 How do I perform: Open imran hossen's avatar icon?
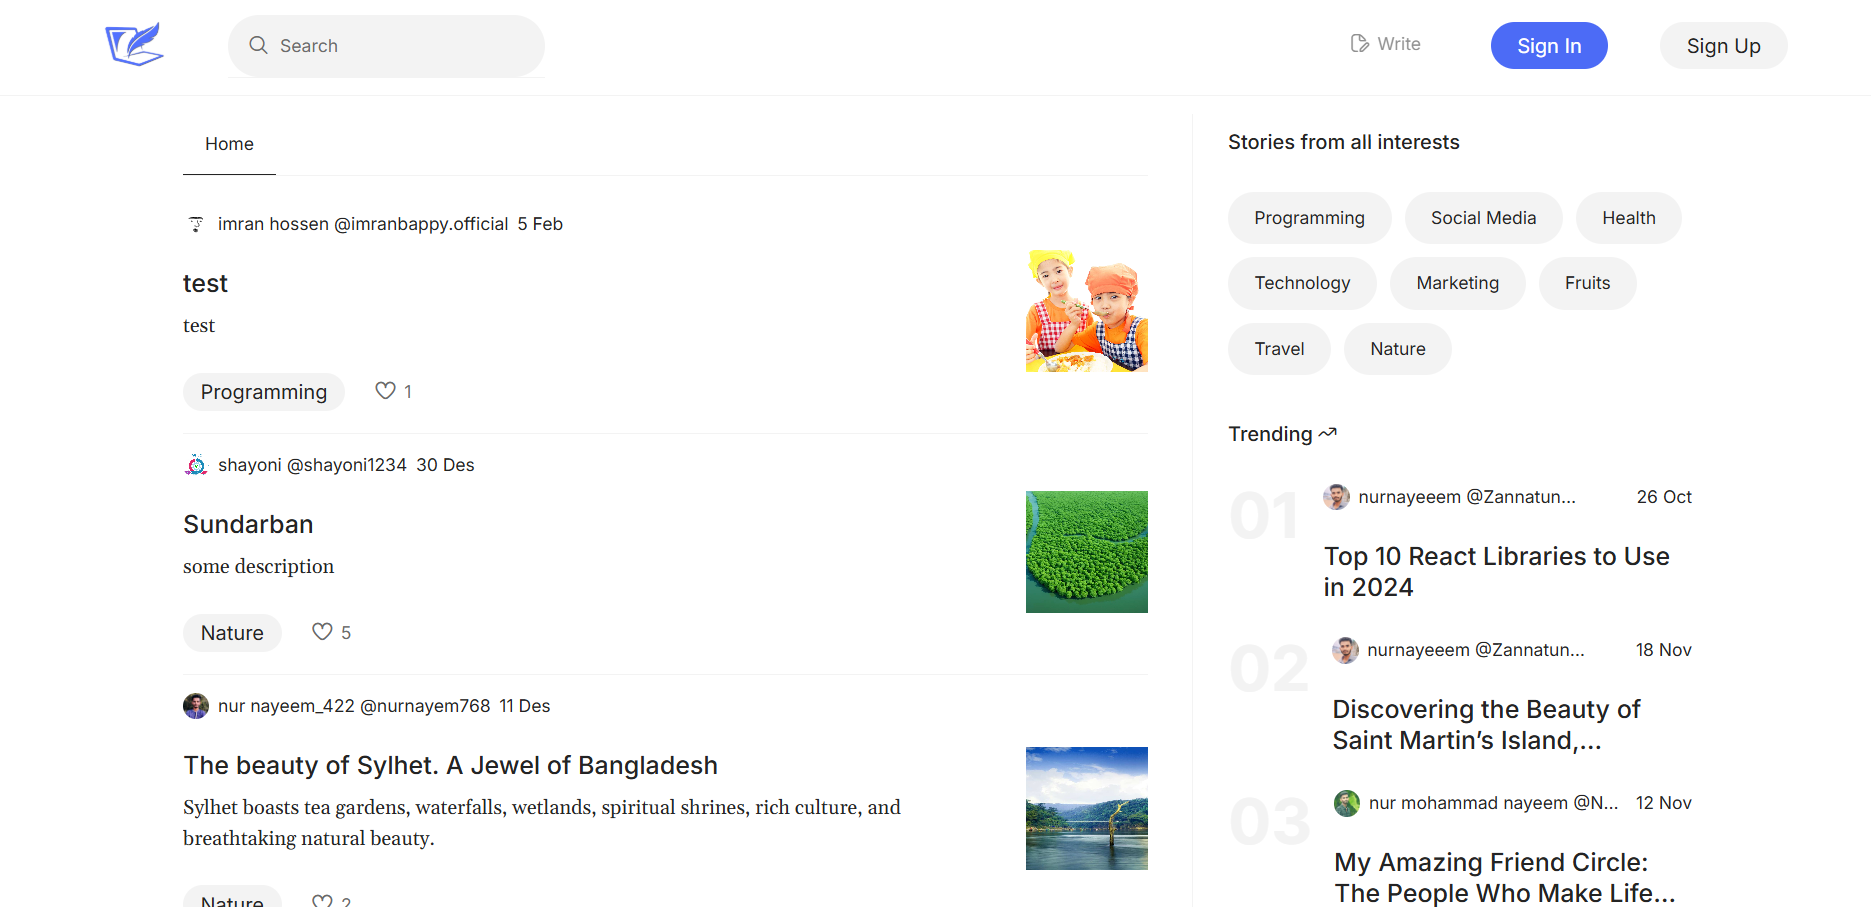(x=196, y=224)
